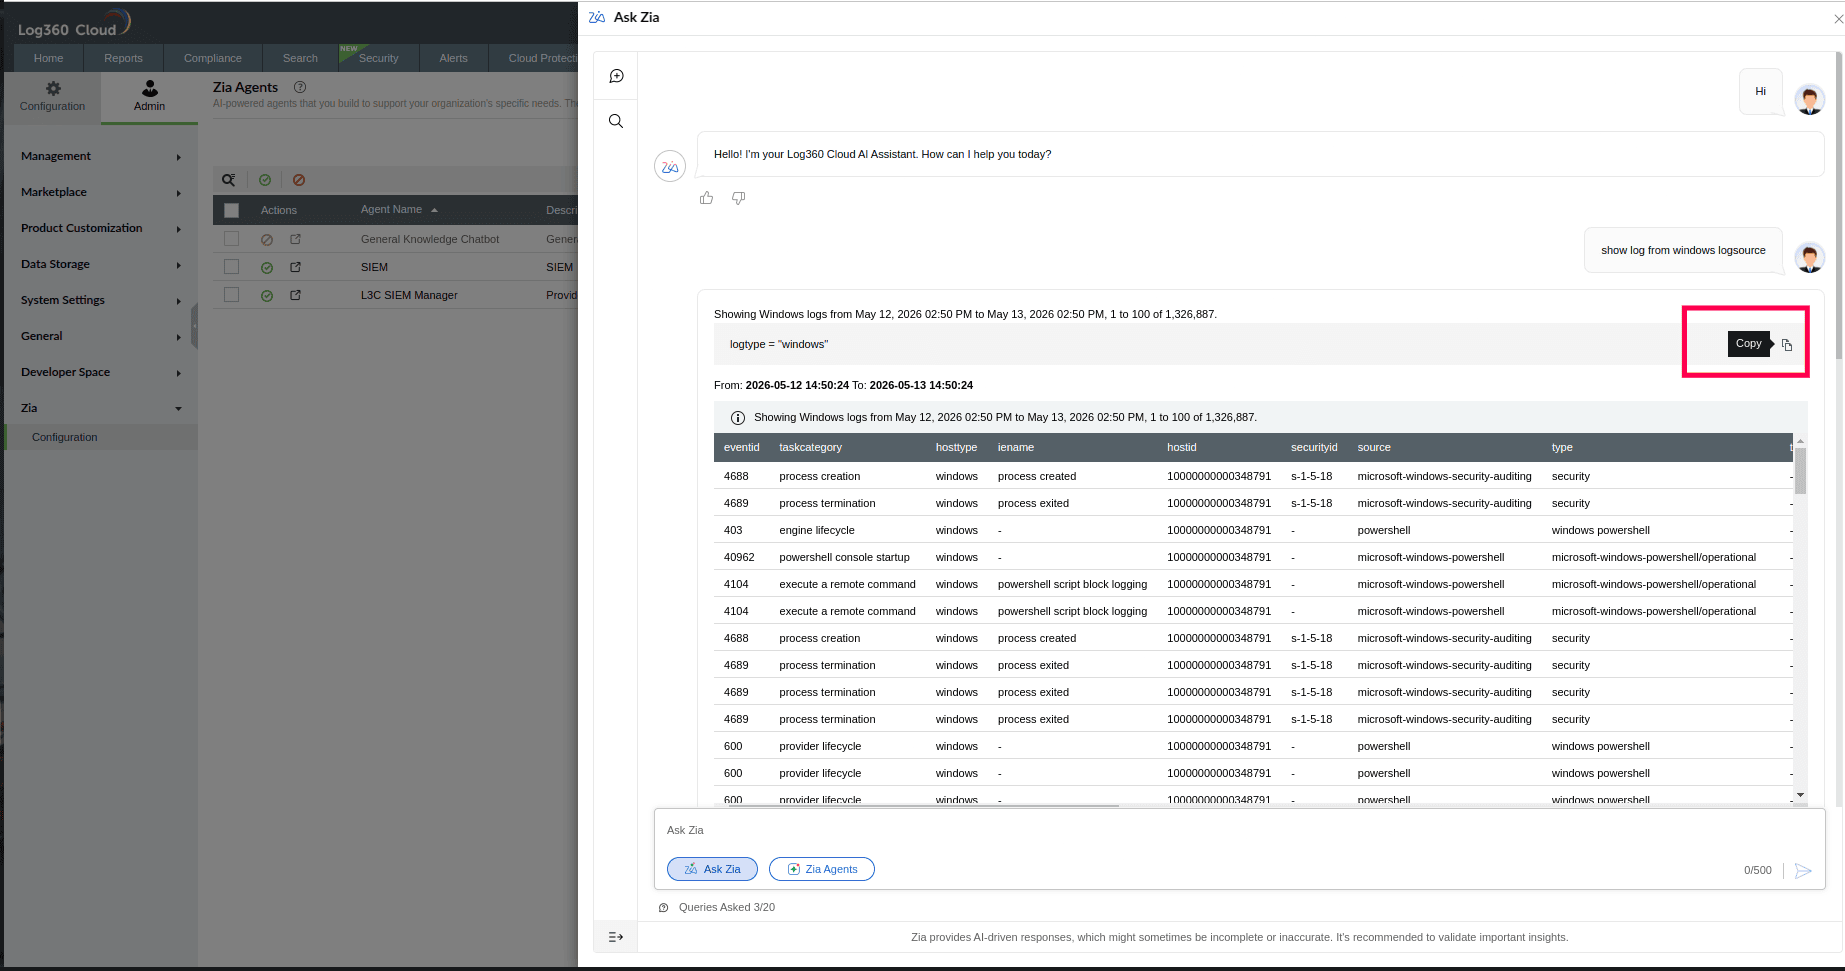The height and width of the screenshot is (971, 1845).
Task: Open the Reports tab
Action: (x=123, y=58)
